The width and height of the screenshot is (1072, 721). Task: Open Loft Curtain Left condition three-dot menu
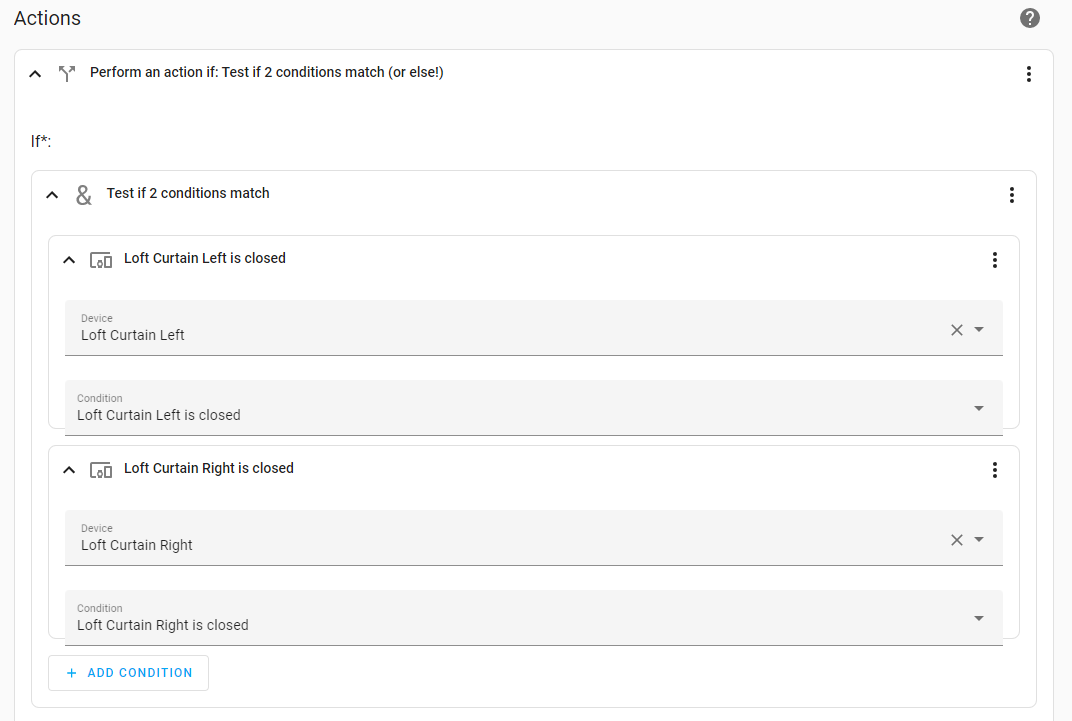click(994, 260)
